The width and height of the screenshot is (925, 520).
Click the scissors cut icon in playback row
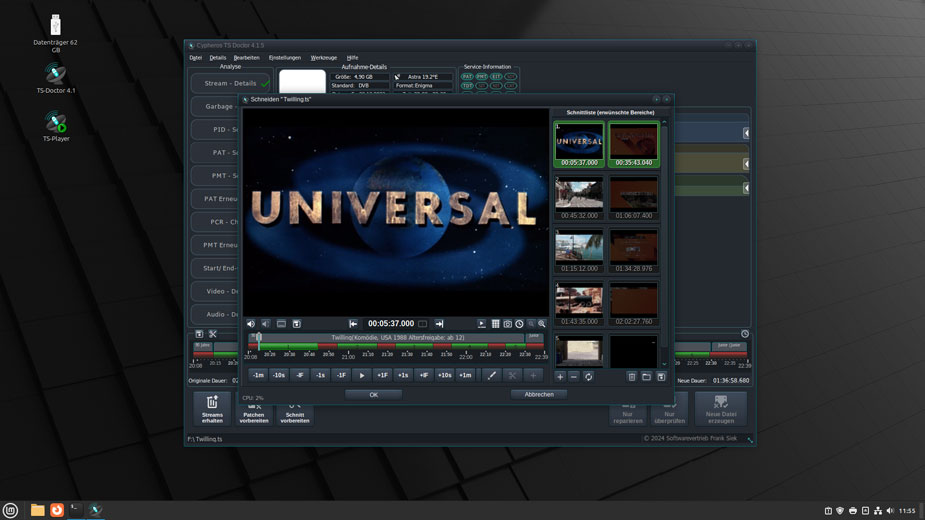[x=512, y=375]
